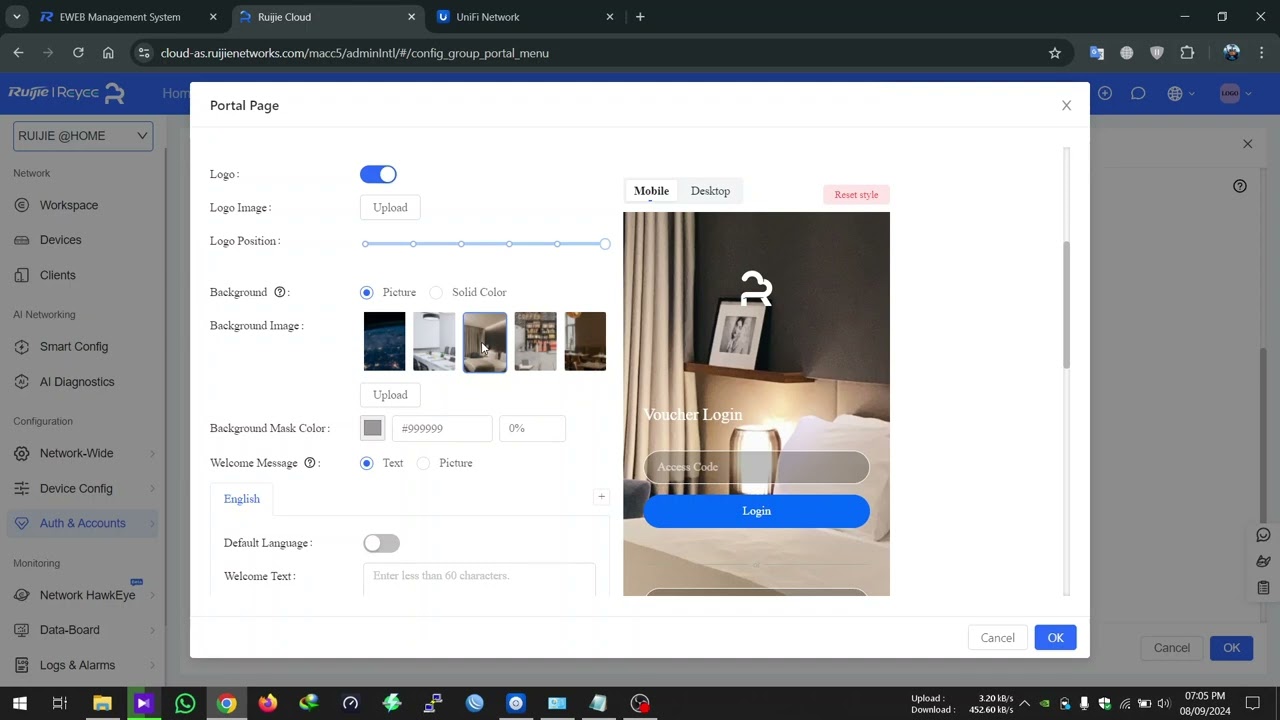Expand the Logs & Alarms menu

83,665
